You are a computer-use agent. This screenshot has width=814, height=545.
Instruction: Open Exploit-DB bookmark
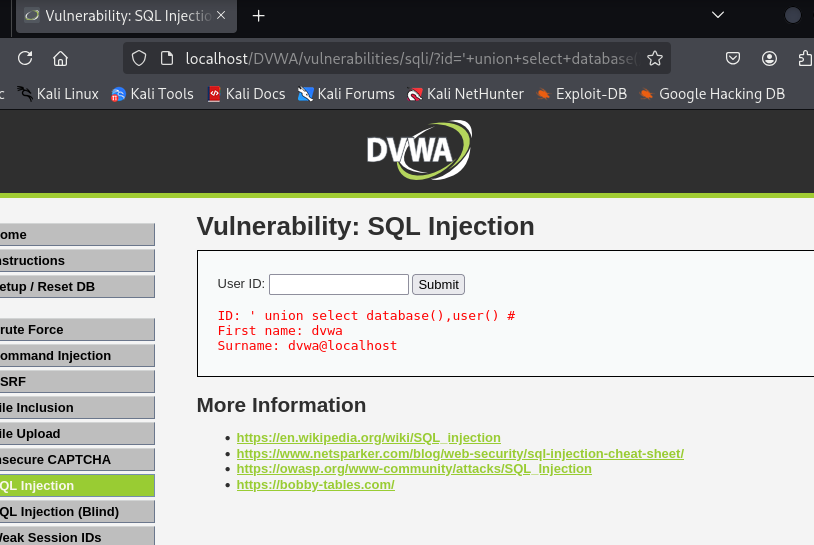[581, 94]
